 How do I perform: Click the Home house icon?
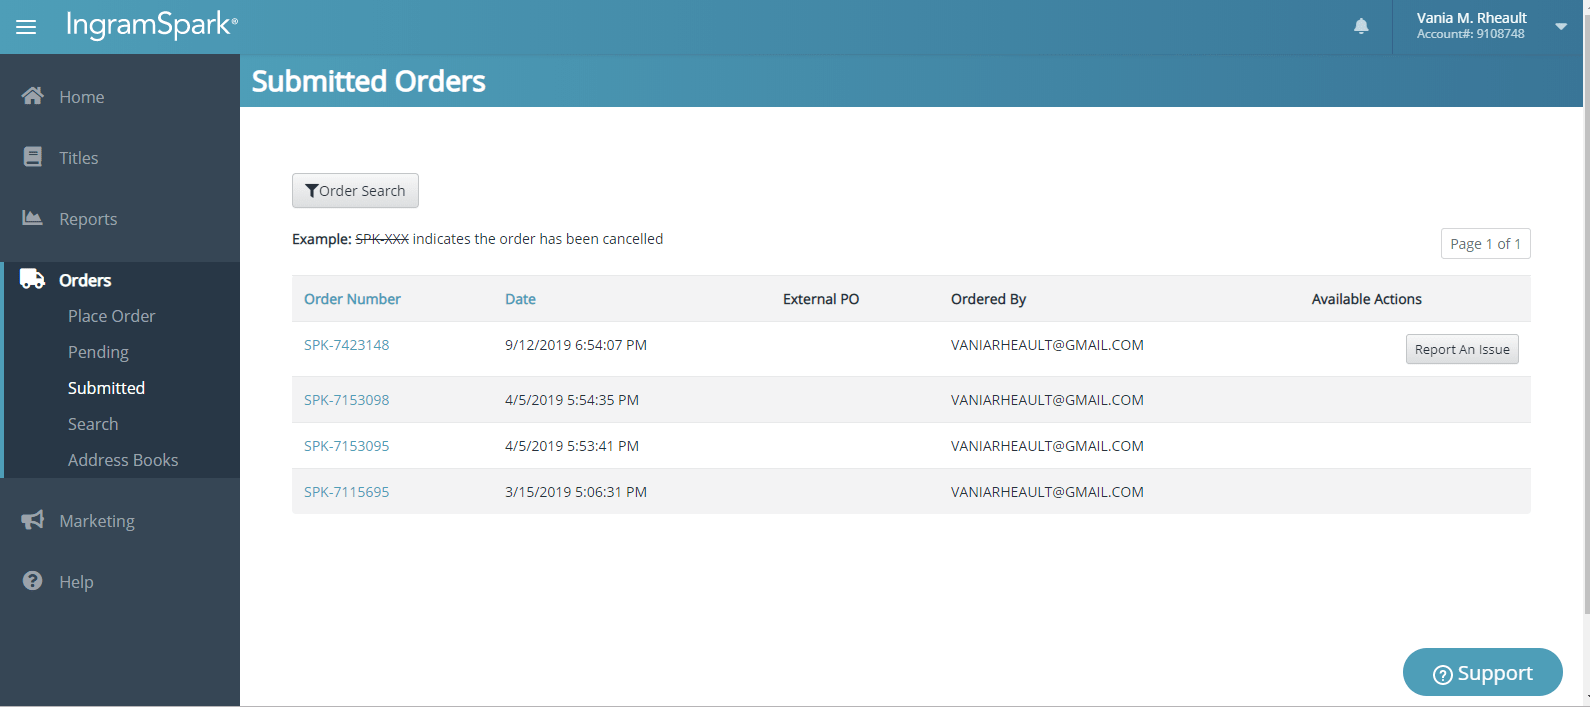point(33,96)
